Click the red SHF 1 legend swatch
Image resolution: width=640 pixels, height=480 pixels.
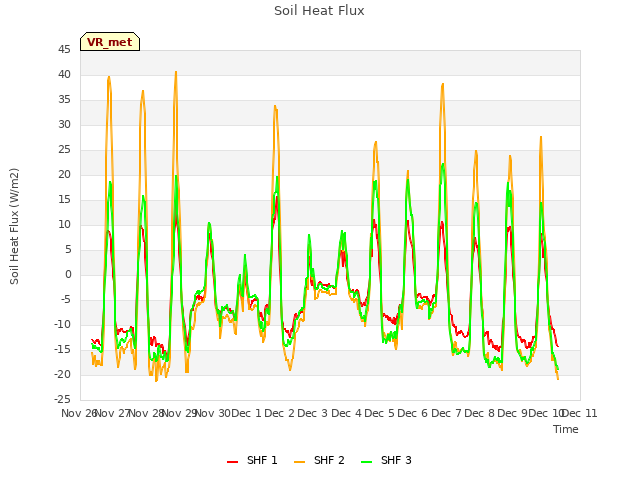[232, 462]
